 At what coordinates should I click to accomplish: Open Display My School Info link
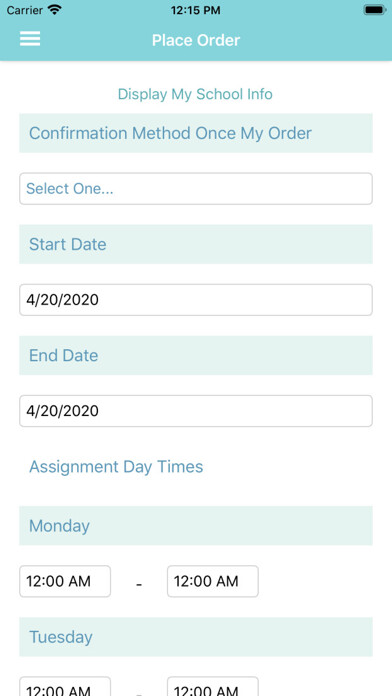(x=195, y=94)
